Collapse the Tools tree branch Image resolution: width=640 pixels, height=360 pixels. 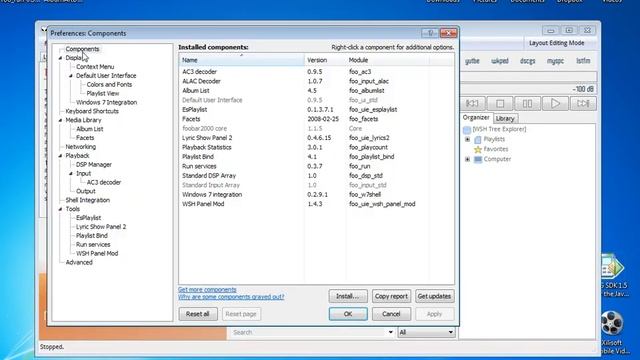60,209
